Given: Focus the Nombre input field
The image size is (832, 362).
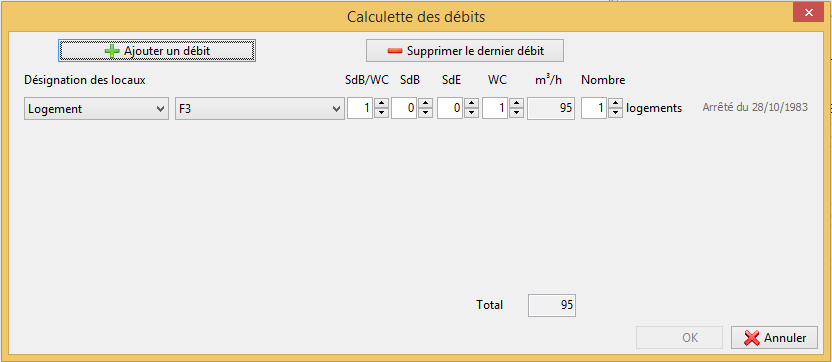Looking at the screenshot, I should (594, 108).
